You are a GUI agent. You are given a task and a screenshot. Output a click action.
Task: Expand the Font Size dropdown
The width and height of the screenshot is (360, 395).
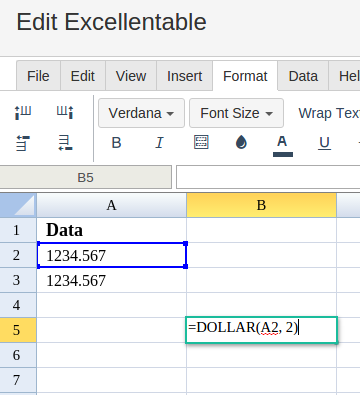(236, 113)
